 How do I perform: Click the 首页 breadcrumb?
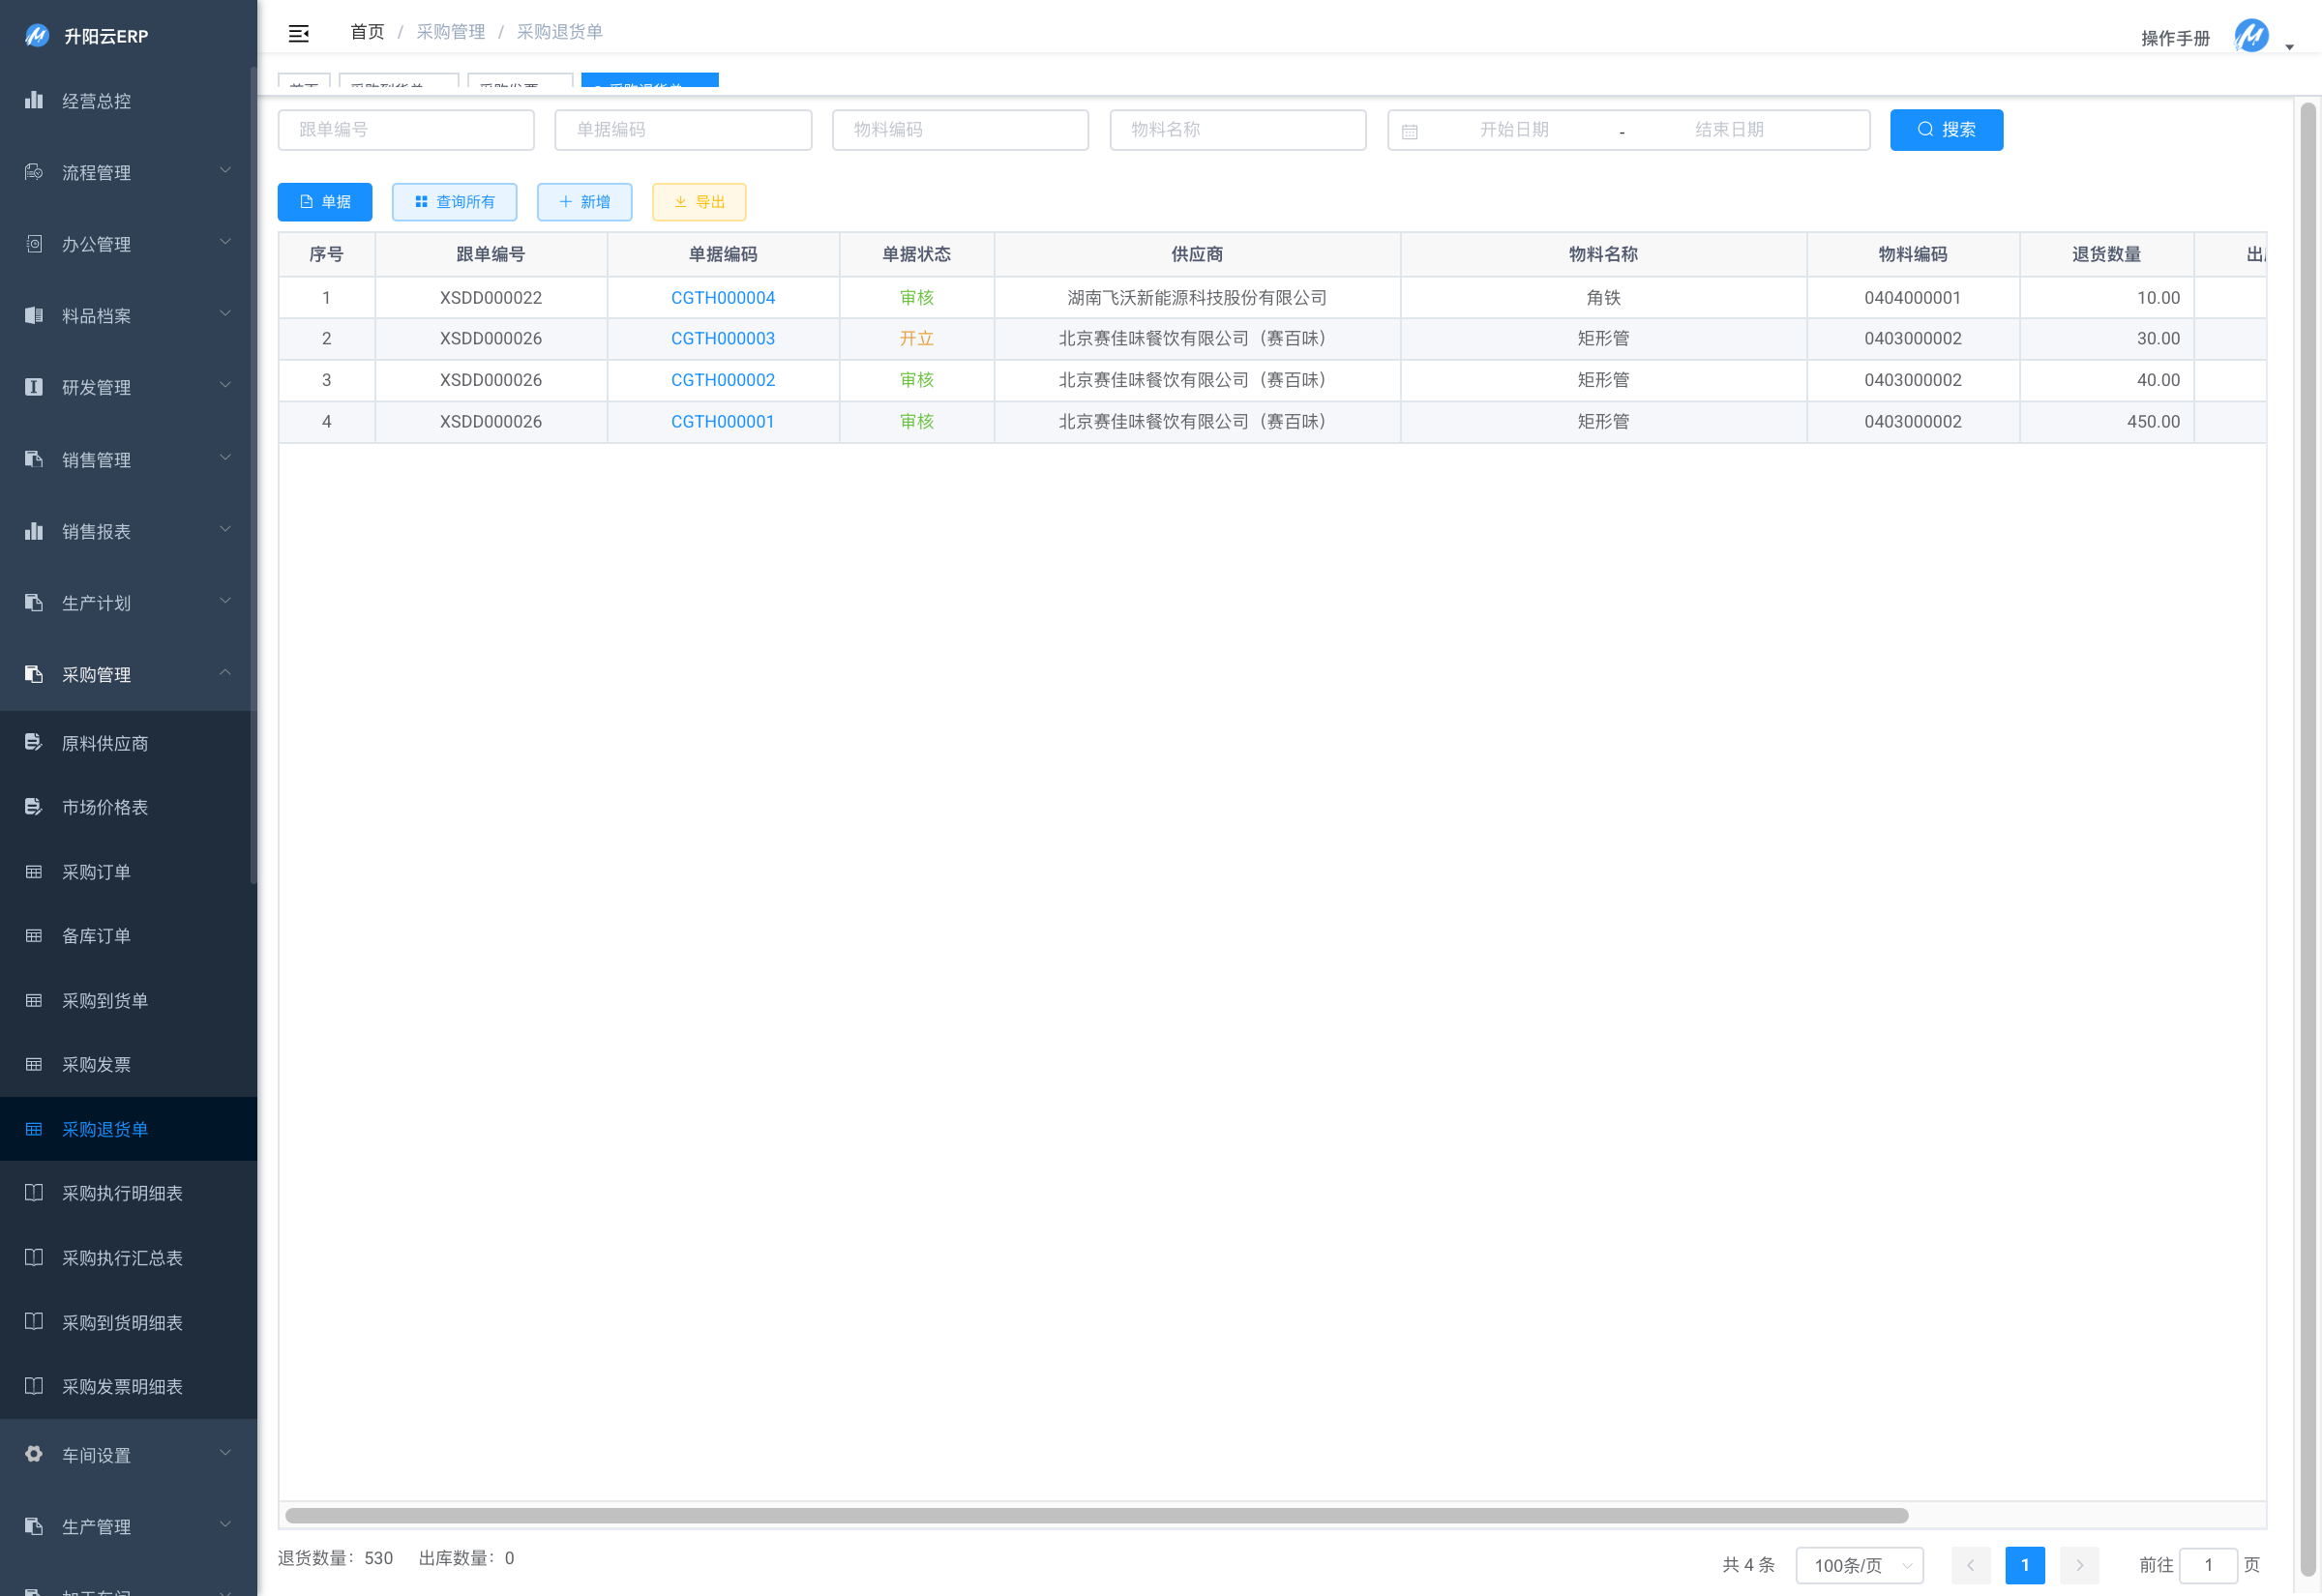tap(367, 32)
